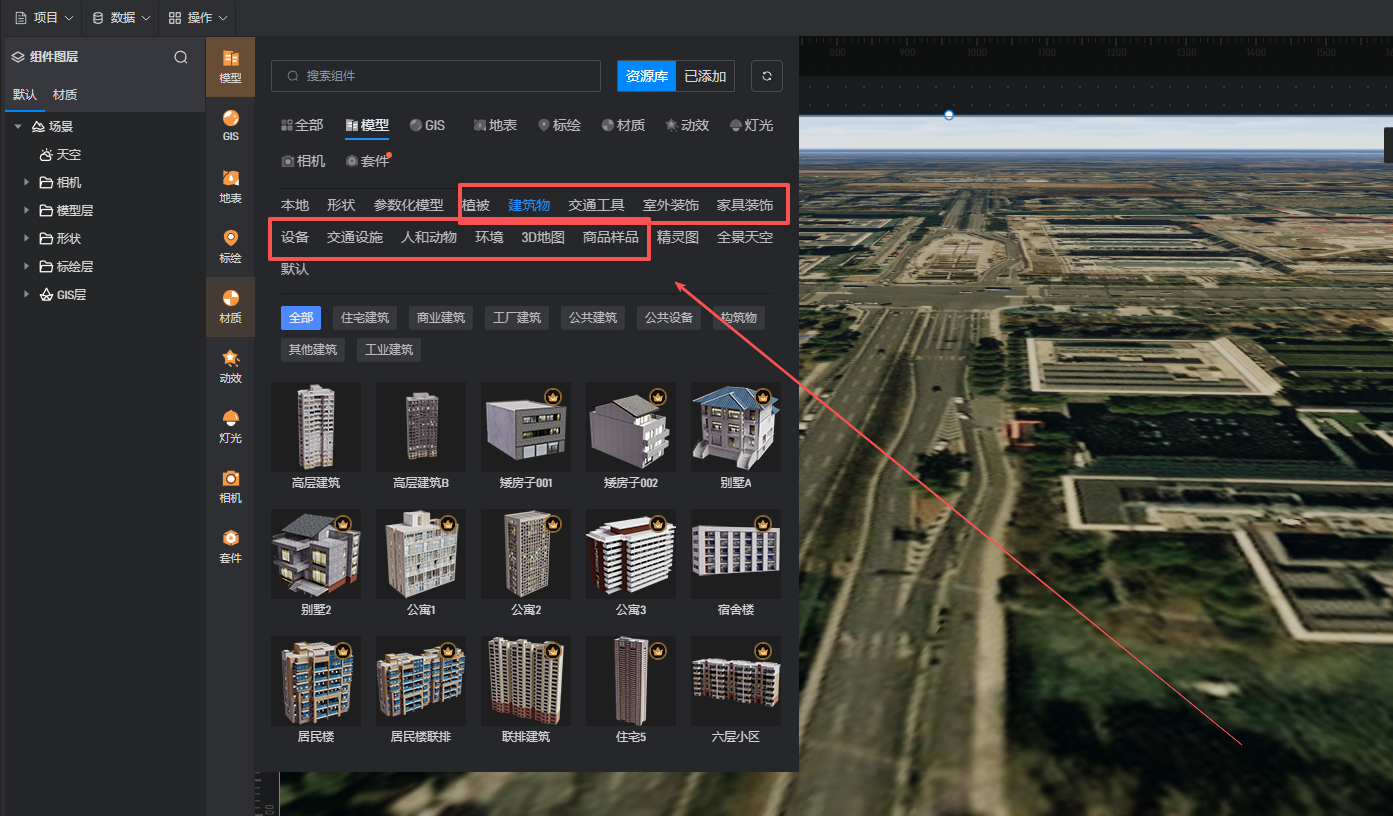Search layers using the magnifier icon
This screenshot has width=1393, height=816.
pyautogui.click(x=181, y=57)
